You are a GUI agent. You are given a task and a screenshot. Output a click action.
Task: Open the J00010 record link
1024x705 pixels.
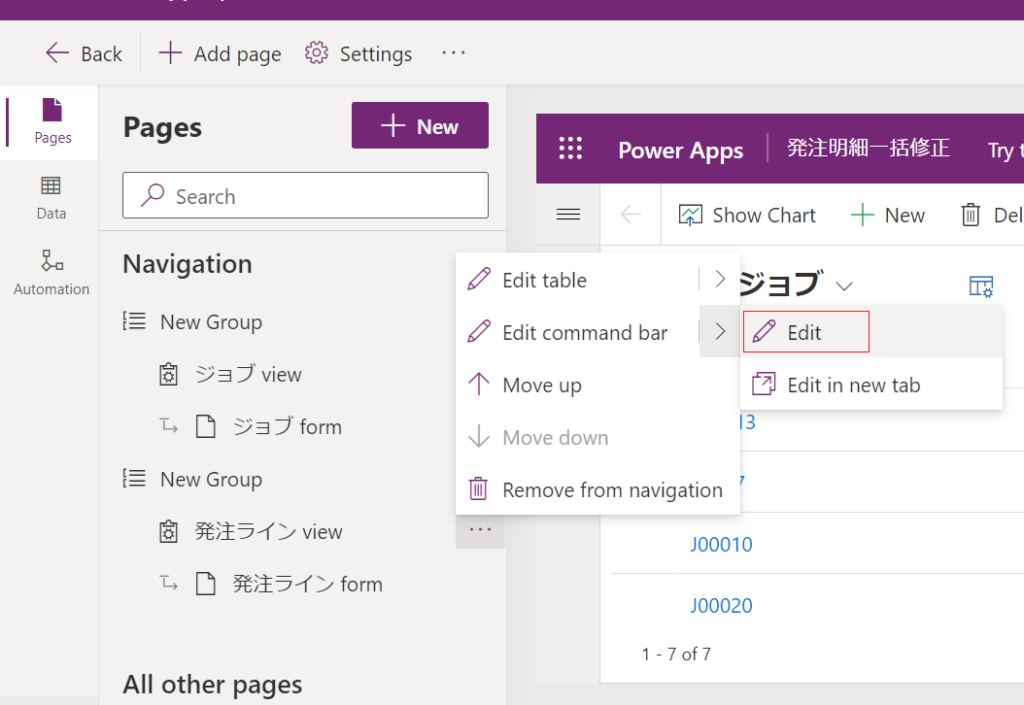tap(721, 545)
